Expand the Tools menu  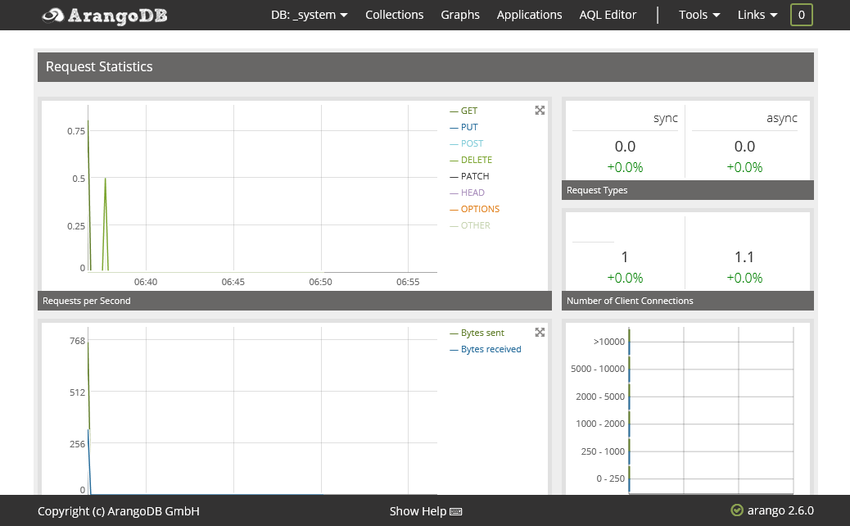699,15
